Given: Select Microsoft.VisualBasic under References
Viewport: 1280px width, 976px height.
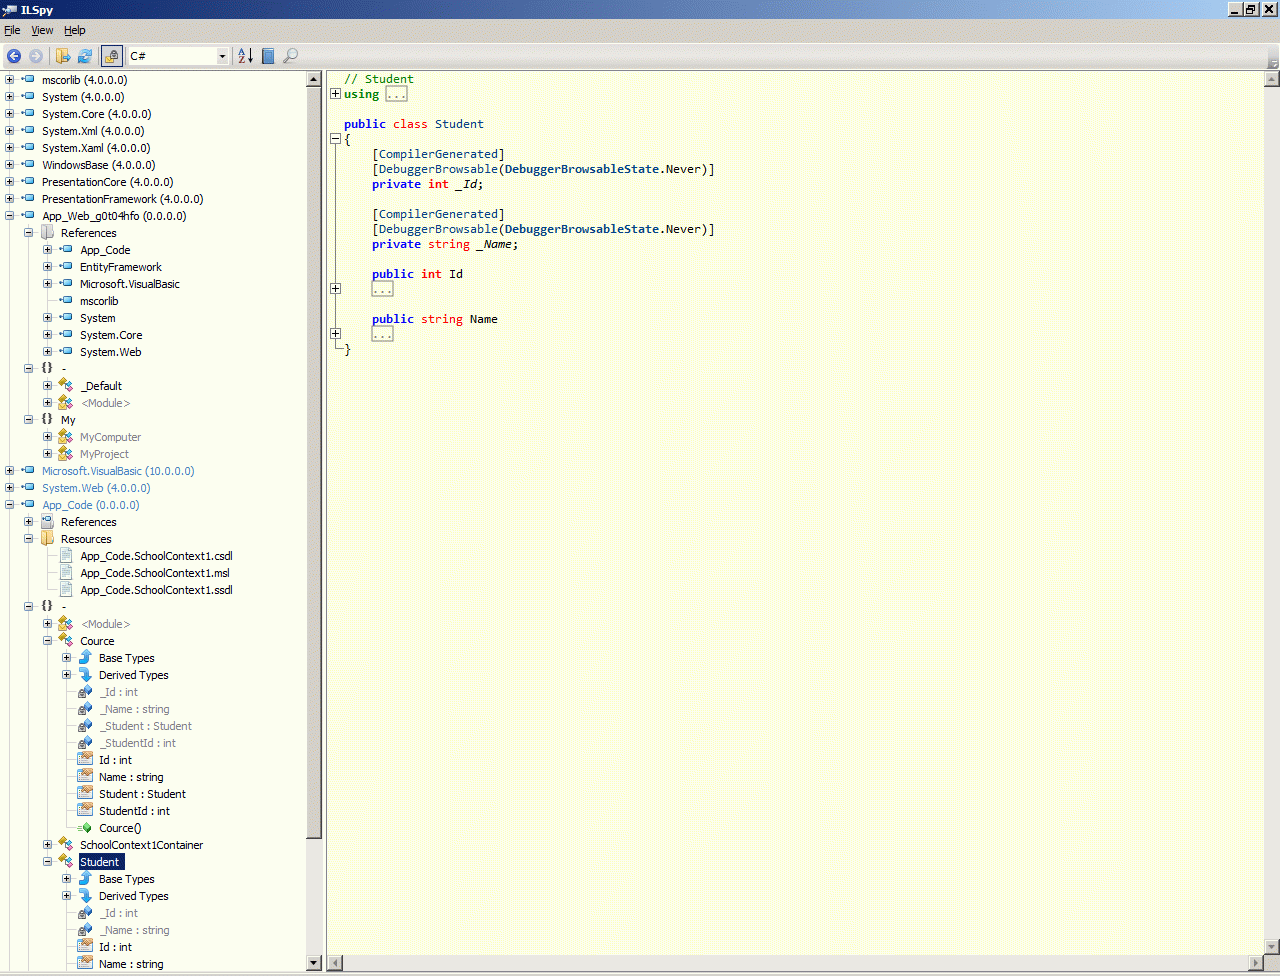Looking at the screenshot, I should (130, 284).
